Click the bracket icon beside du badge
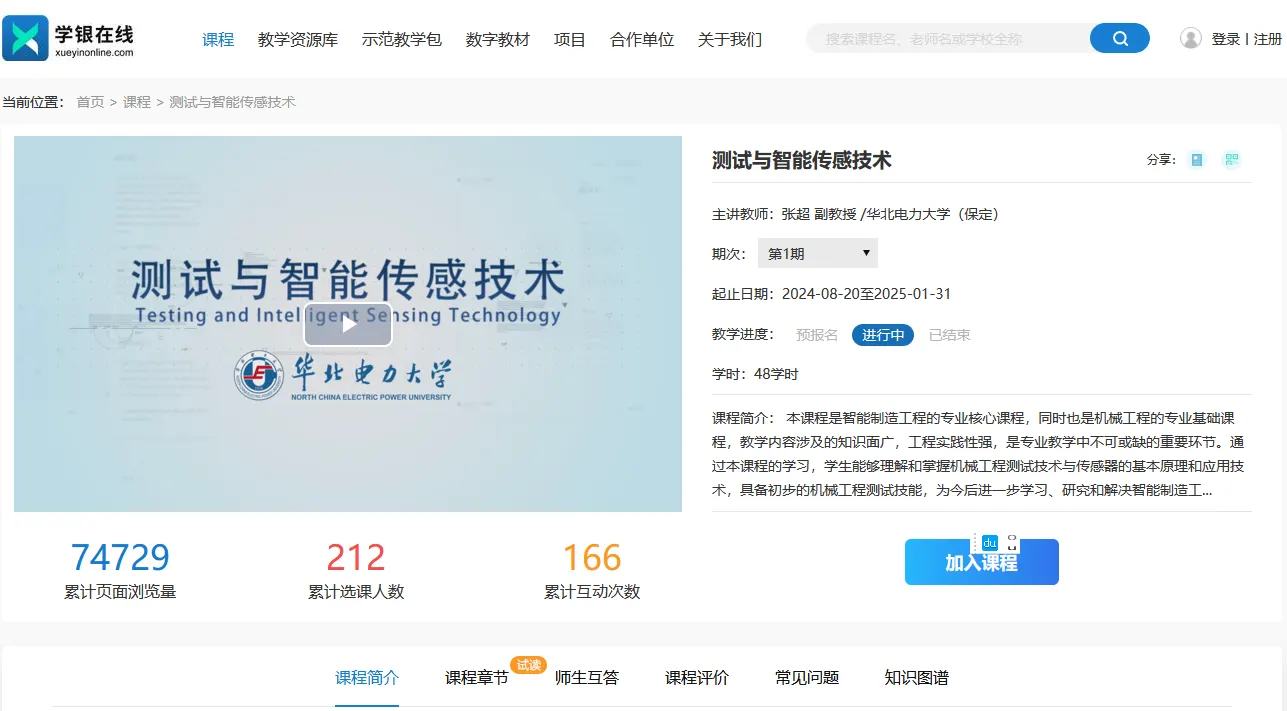The image size is (1287, 711). click(x=1012, y=543)
